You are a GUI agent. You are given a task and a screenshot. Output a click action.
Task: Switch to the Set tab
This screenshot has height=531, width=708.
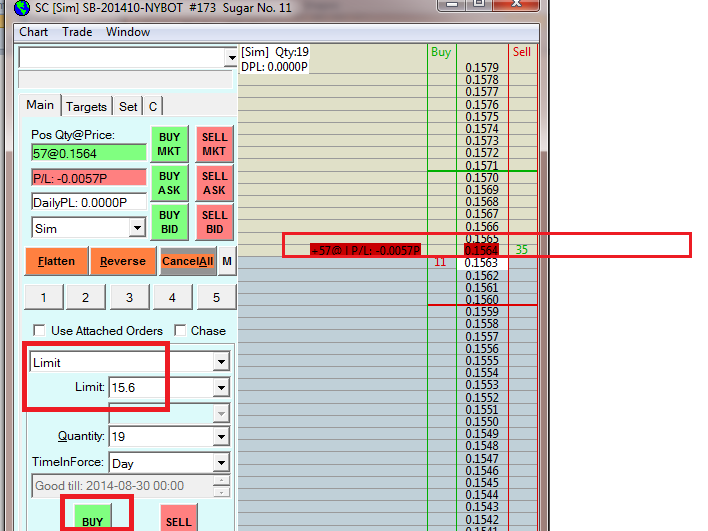tap(128, 107)
